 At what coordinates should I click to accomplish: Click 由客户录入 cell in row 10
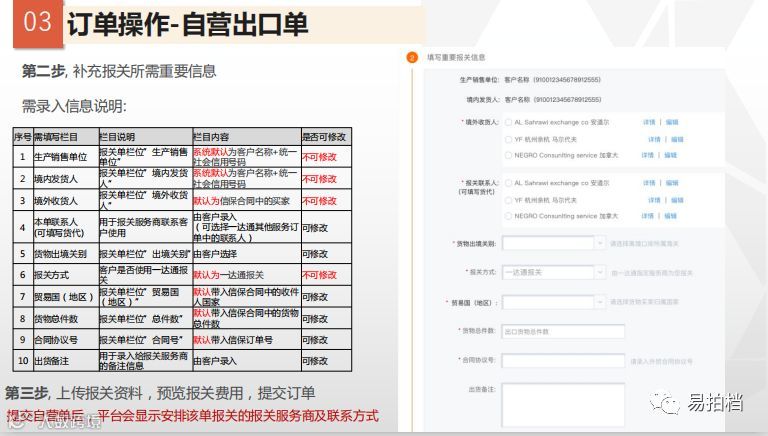pos(246,361)
